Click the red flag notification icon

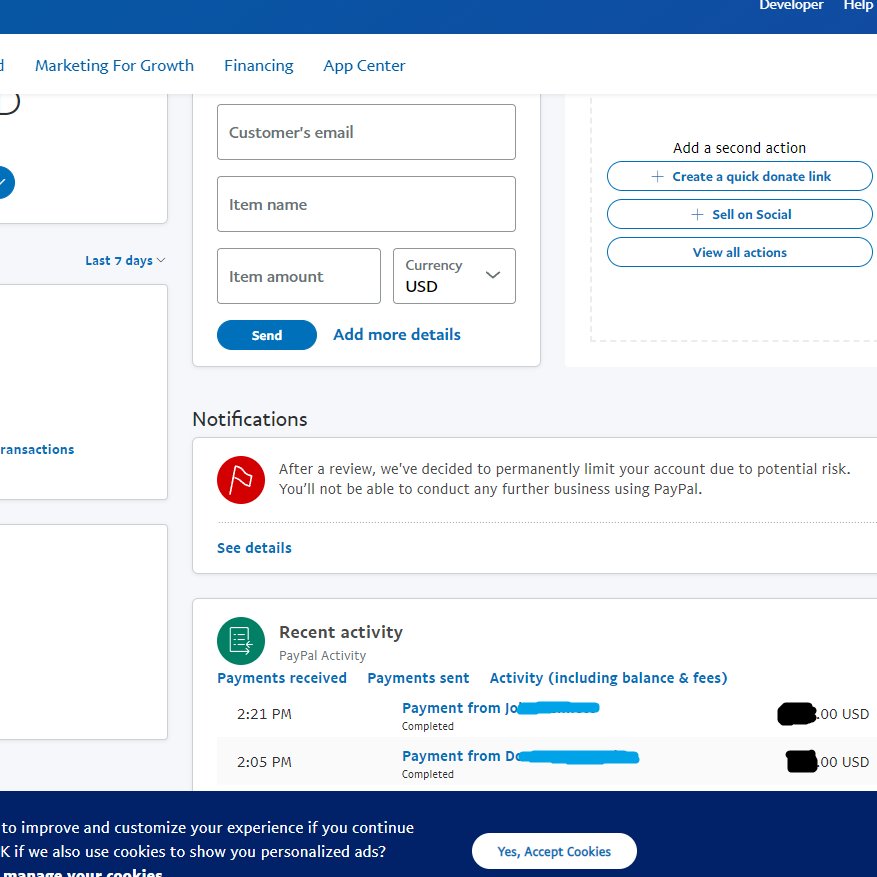pos(241,480)
